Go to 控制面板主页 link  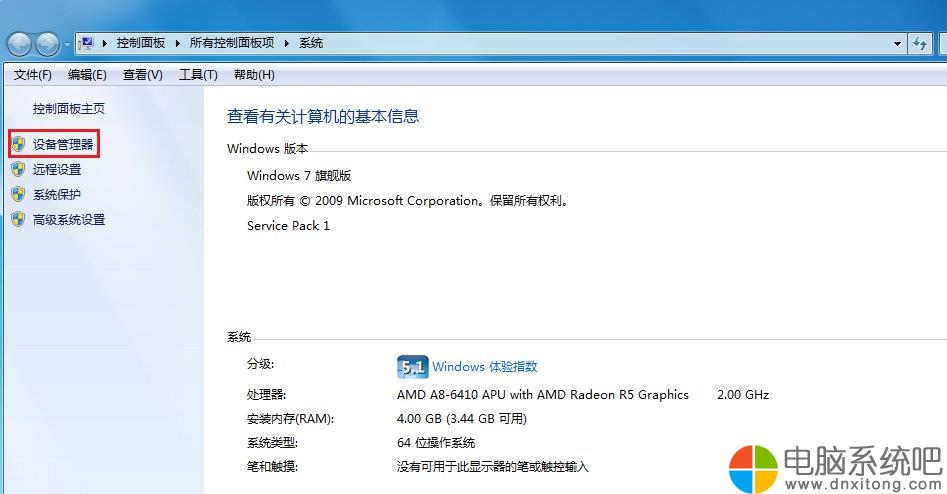[x=69, y=109]
